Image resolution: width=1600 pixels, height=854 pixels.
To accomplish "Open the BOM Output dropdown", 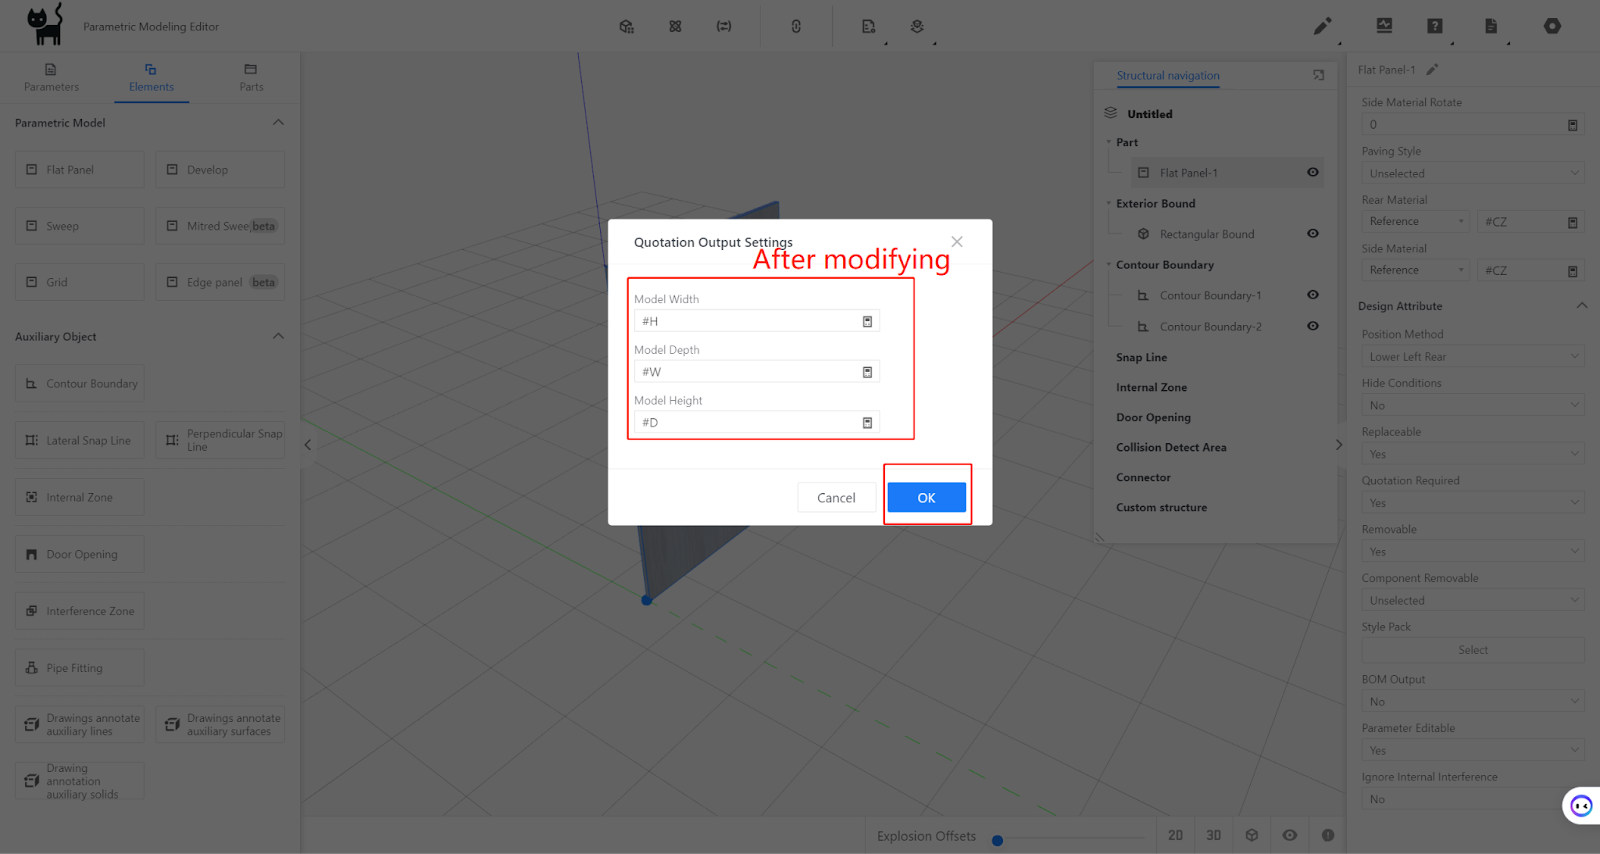I will pos(1472,702).
